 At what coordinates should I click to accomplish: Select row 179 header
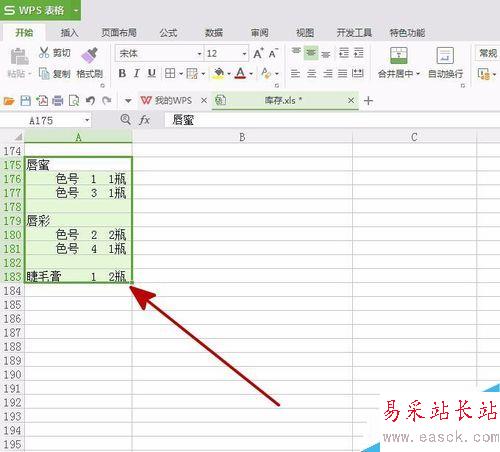tap(12, 221)
